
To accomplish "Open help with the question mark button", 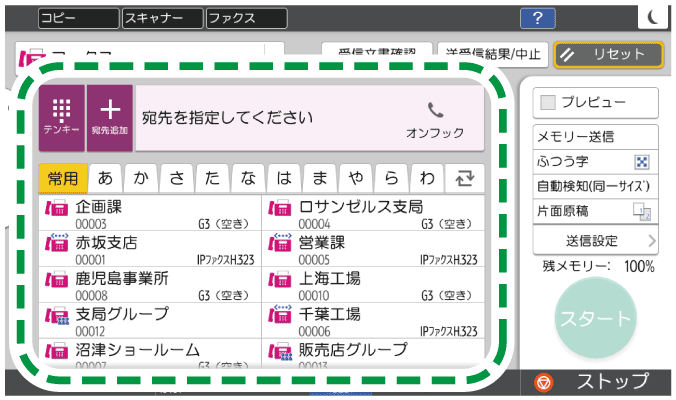I will pyautogui.click(x=538, y=18).
